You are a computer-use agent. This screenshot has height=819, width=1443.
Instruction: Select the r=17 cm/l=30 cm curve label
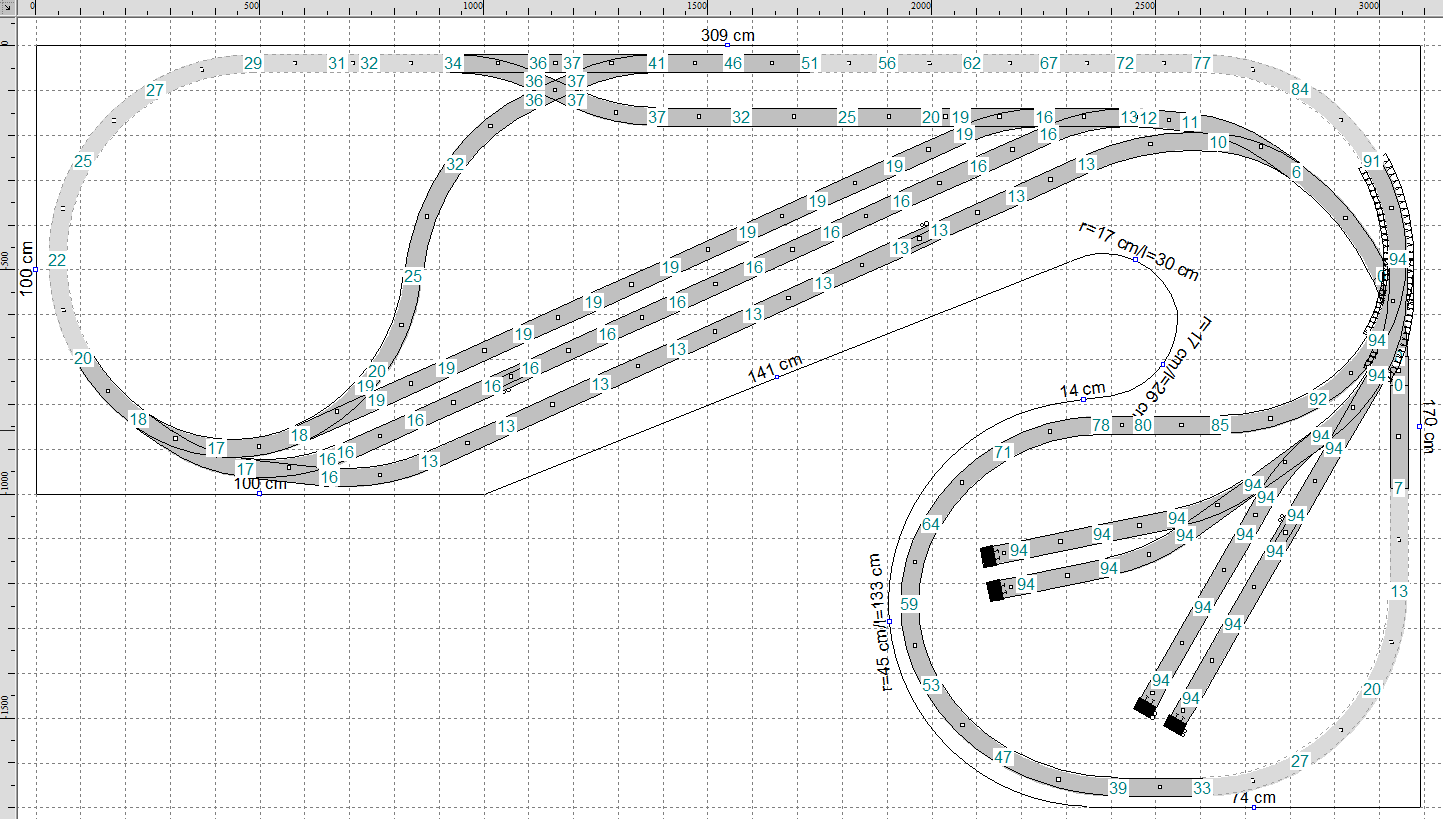point(1138,250)
